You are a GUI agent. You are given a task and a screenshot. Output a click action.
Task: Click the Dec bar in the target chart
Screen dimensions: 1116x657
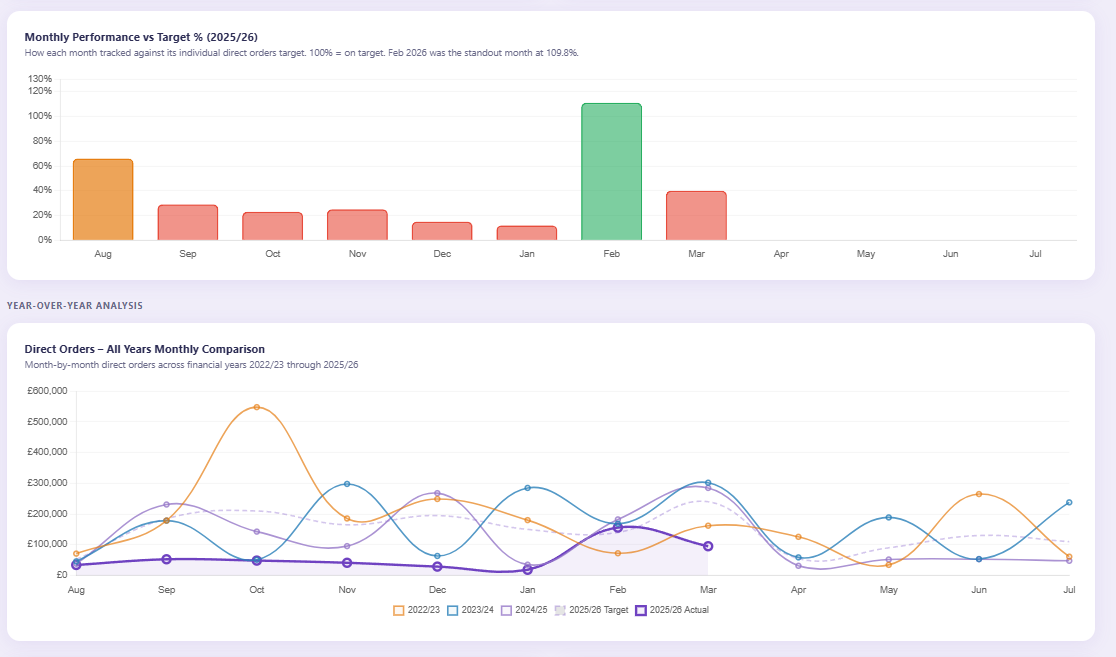pos(442,230)
